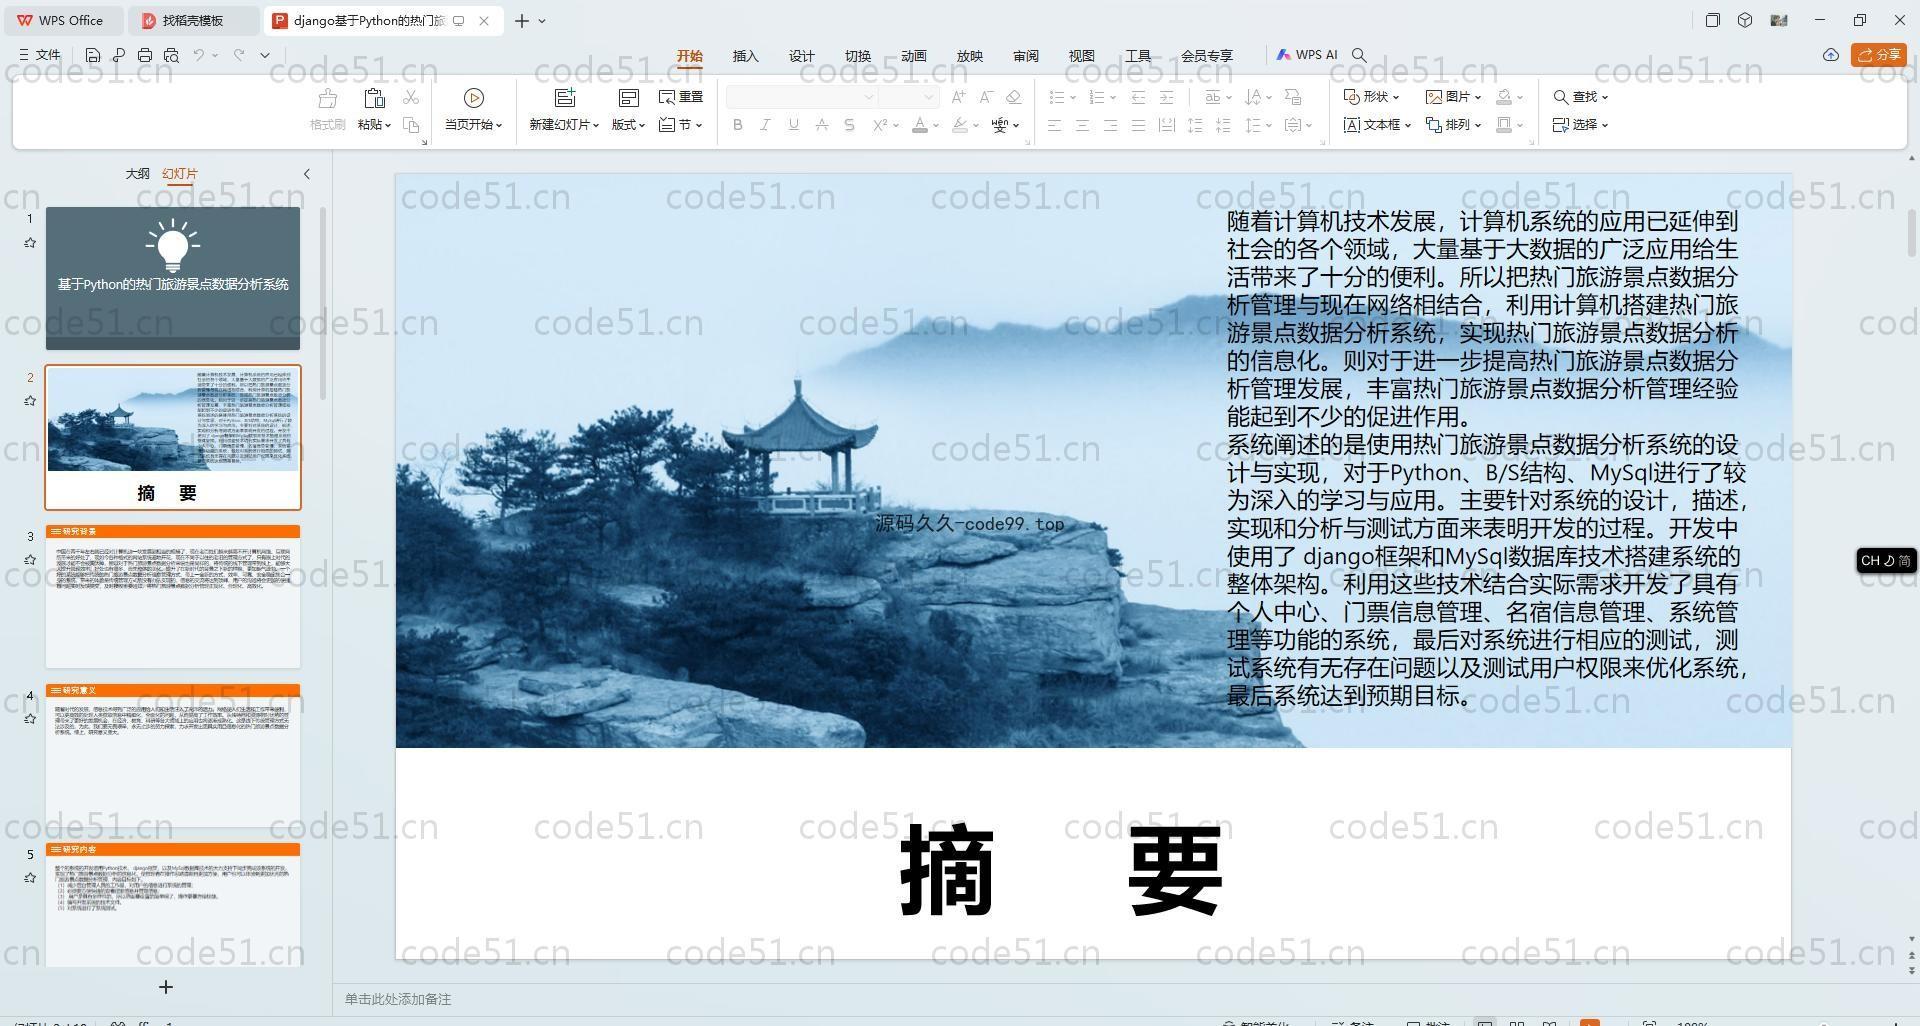
Task: Click the search magnifier beside WPS AI
Action: tap(1359, 55)
